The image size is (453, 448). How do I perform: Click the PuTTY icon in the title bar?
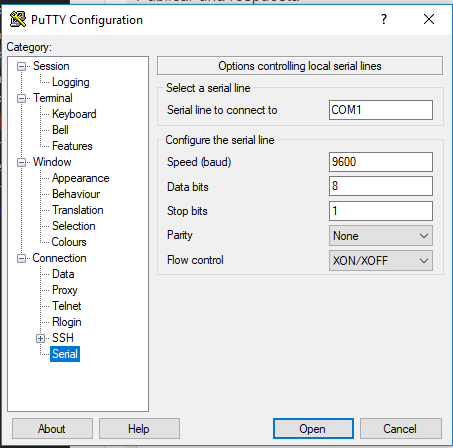[18, 19]
